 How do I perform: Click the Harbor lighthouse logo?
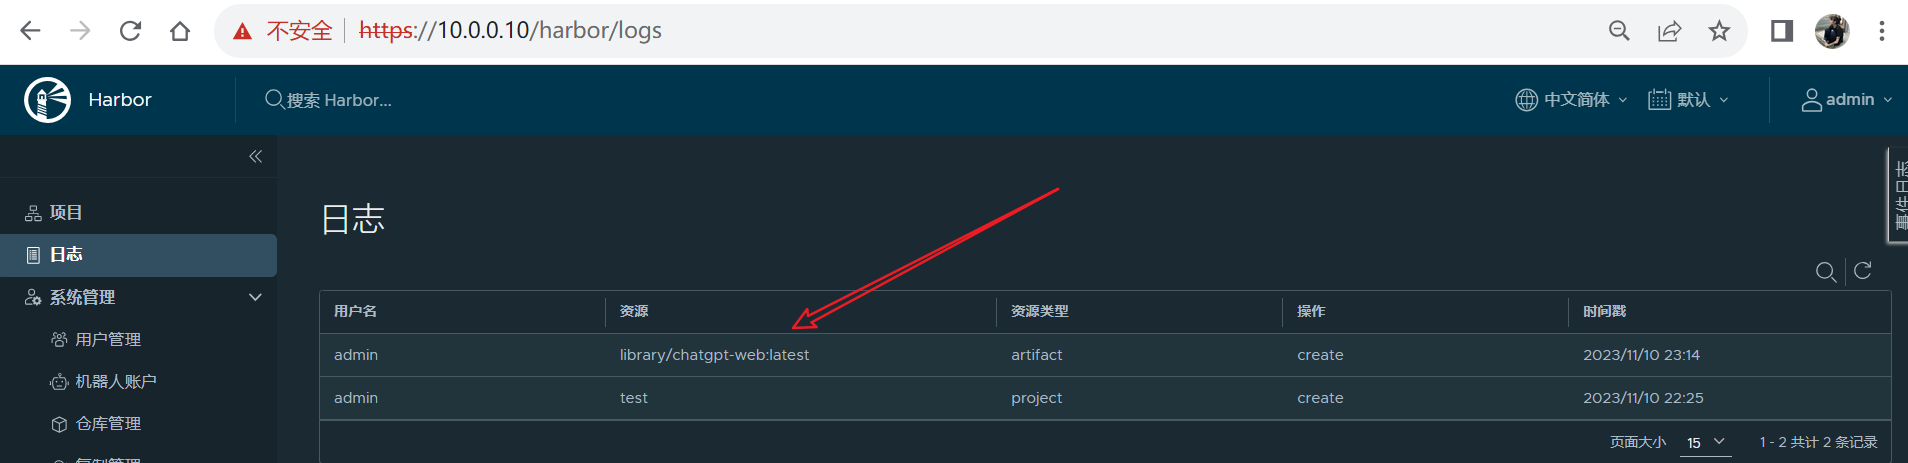[47, 100]
